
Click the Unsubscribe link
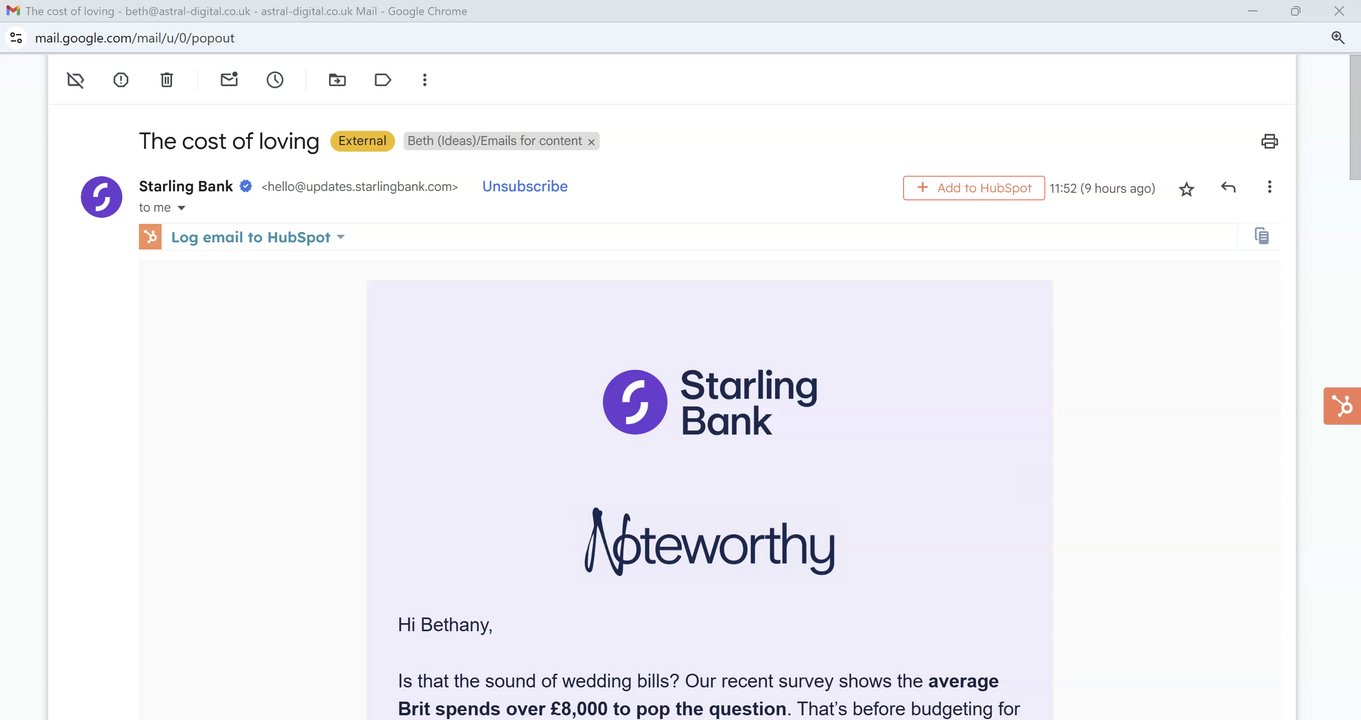click(524, 186)
